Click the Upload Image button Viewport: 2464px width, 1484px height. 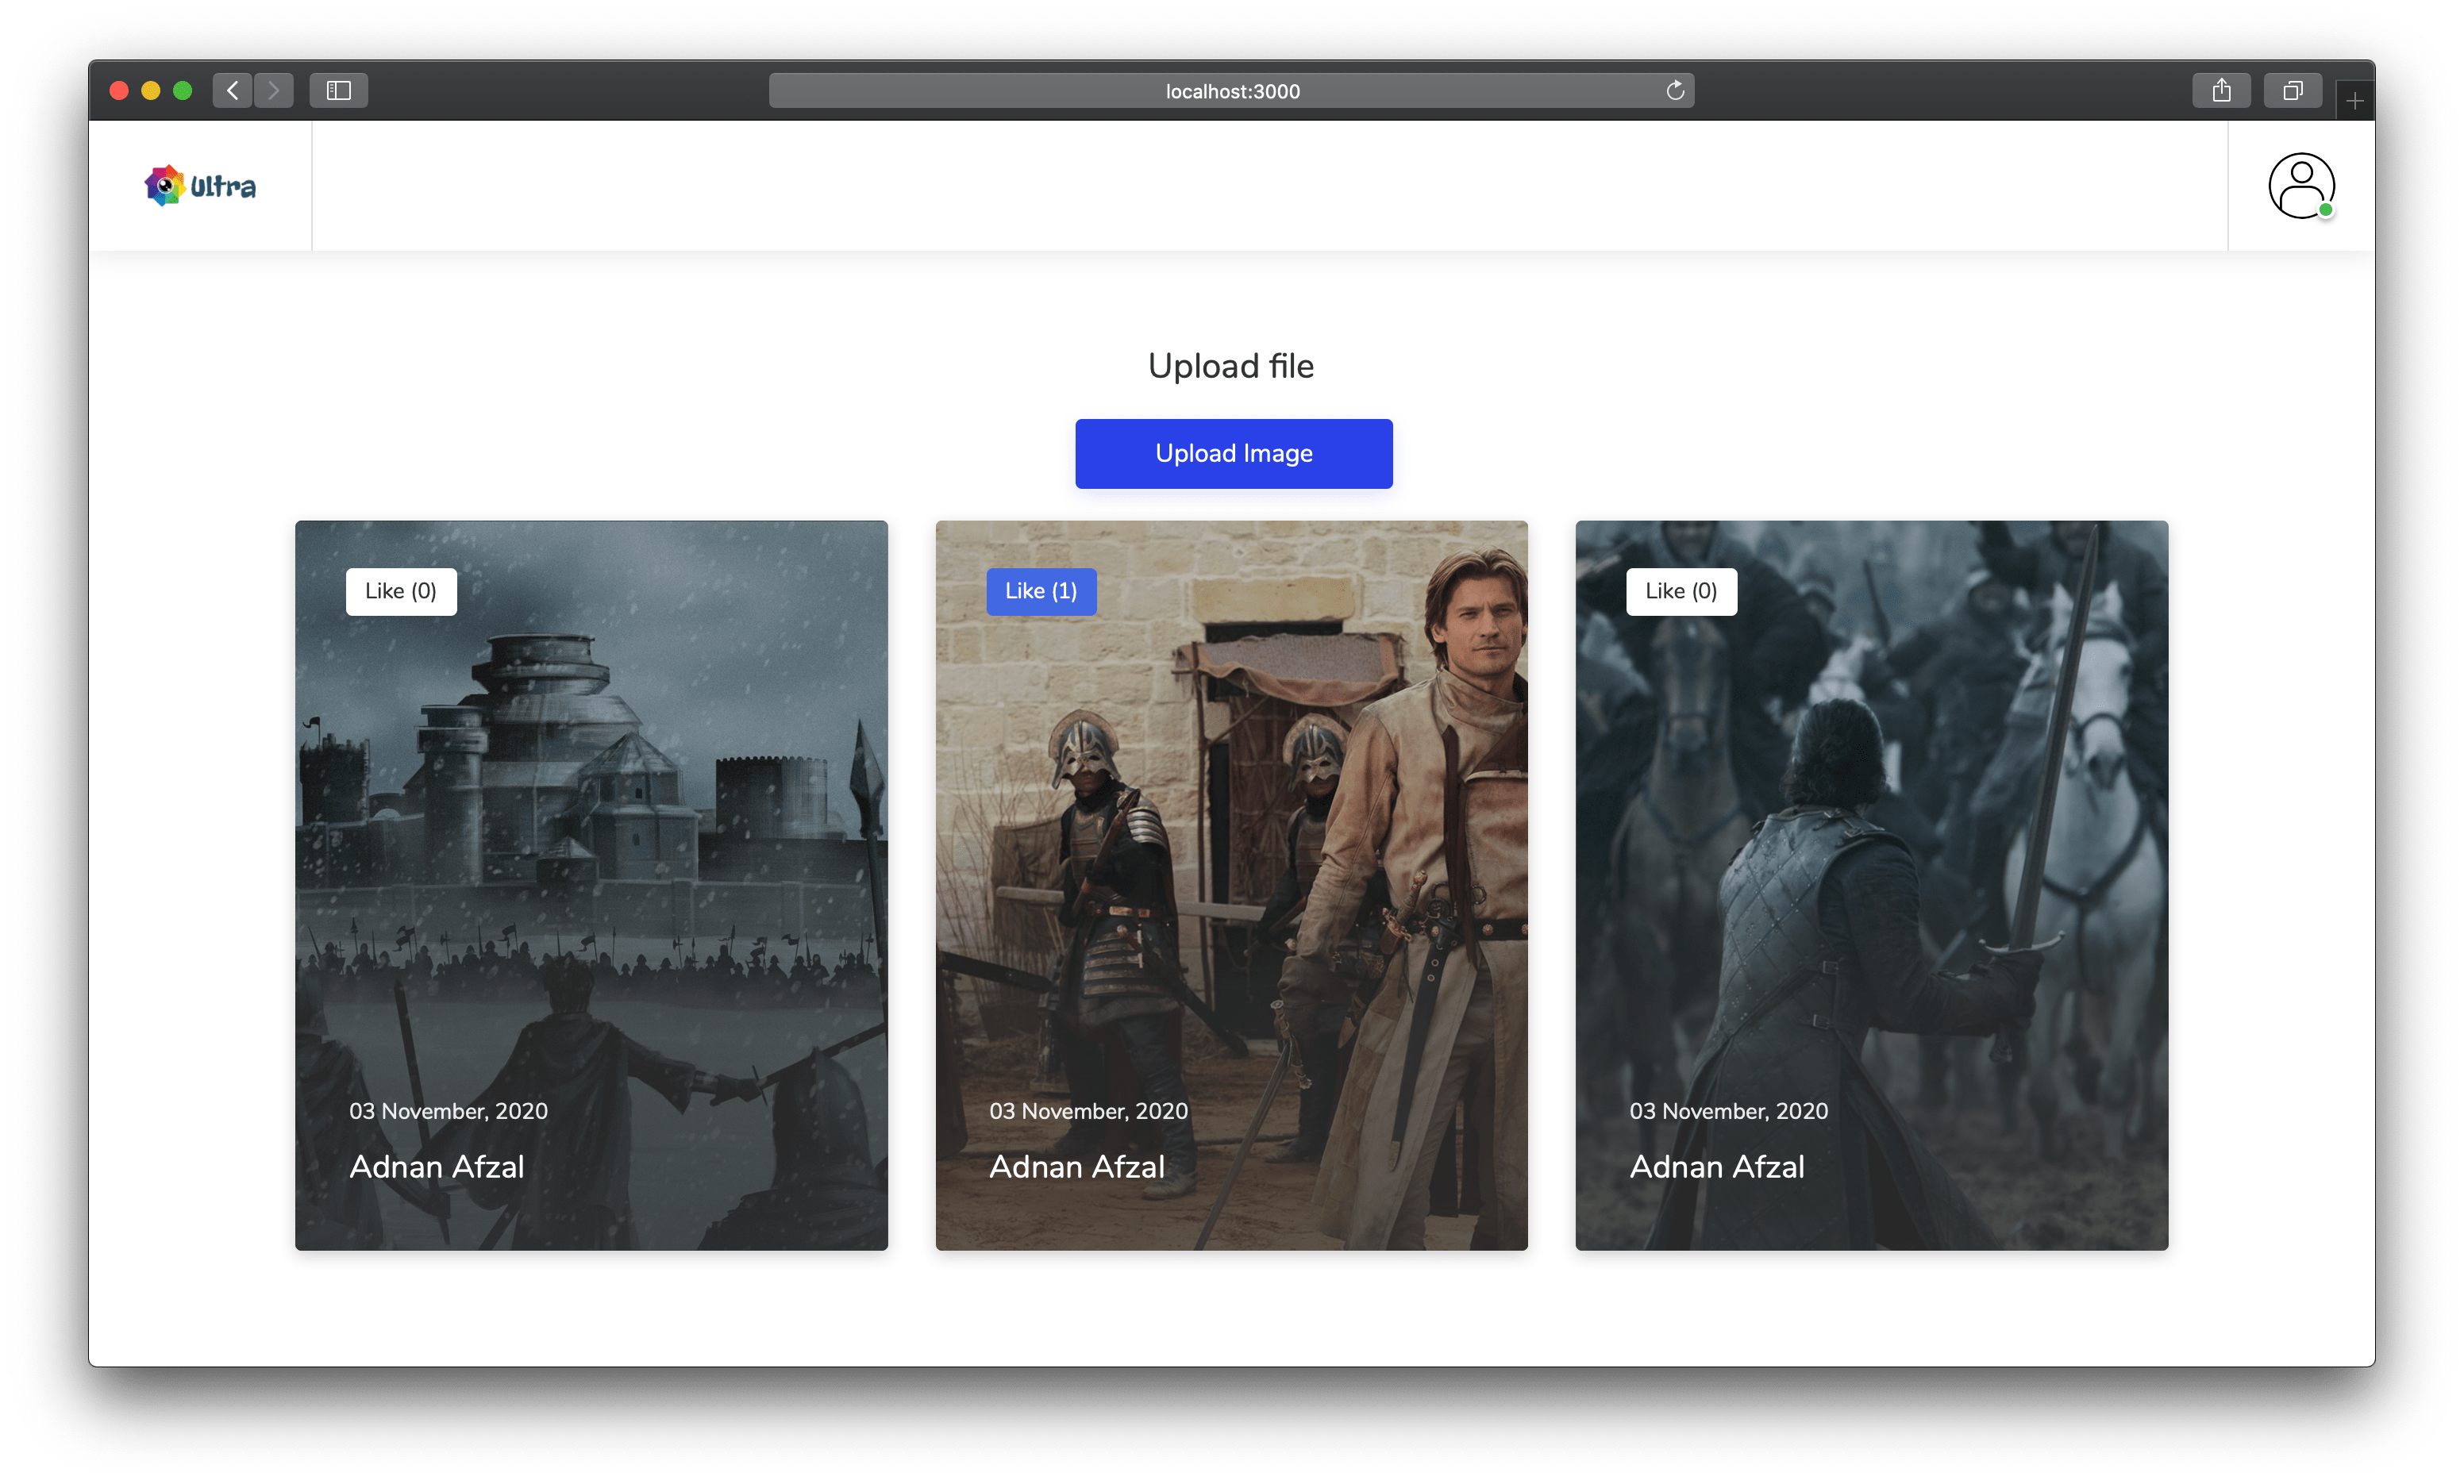1233,453
